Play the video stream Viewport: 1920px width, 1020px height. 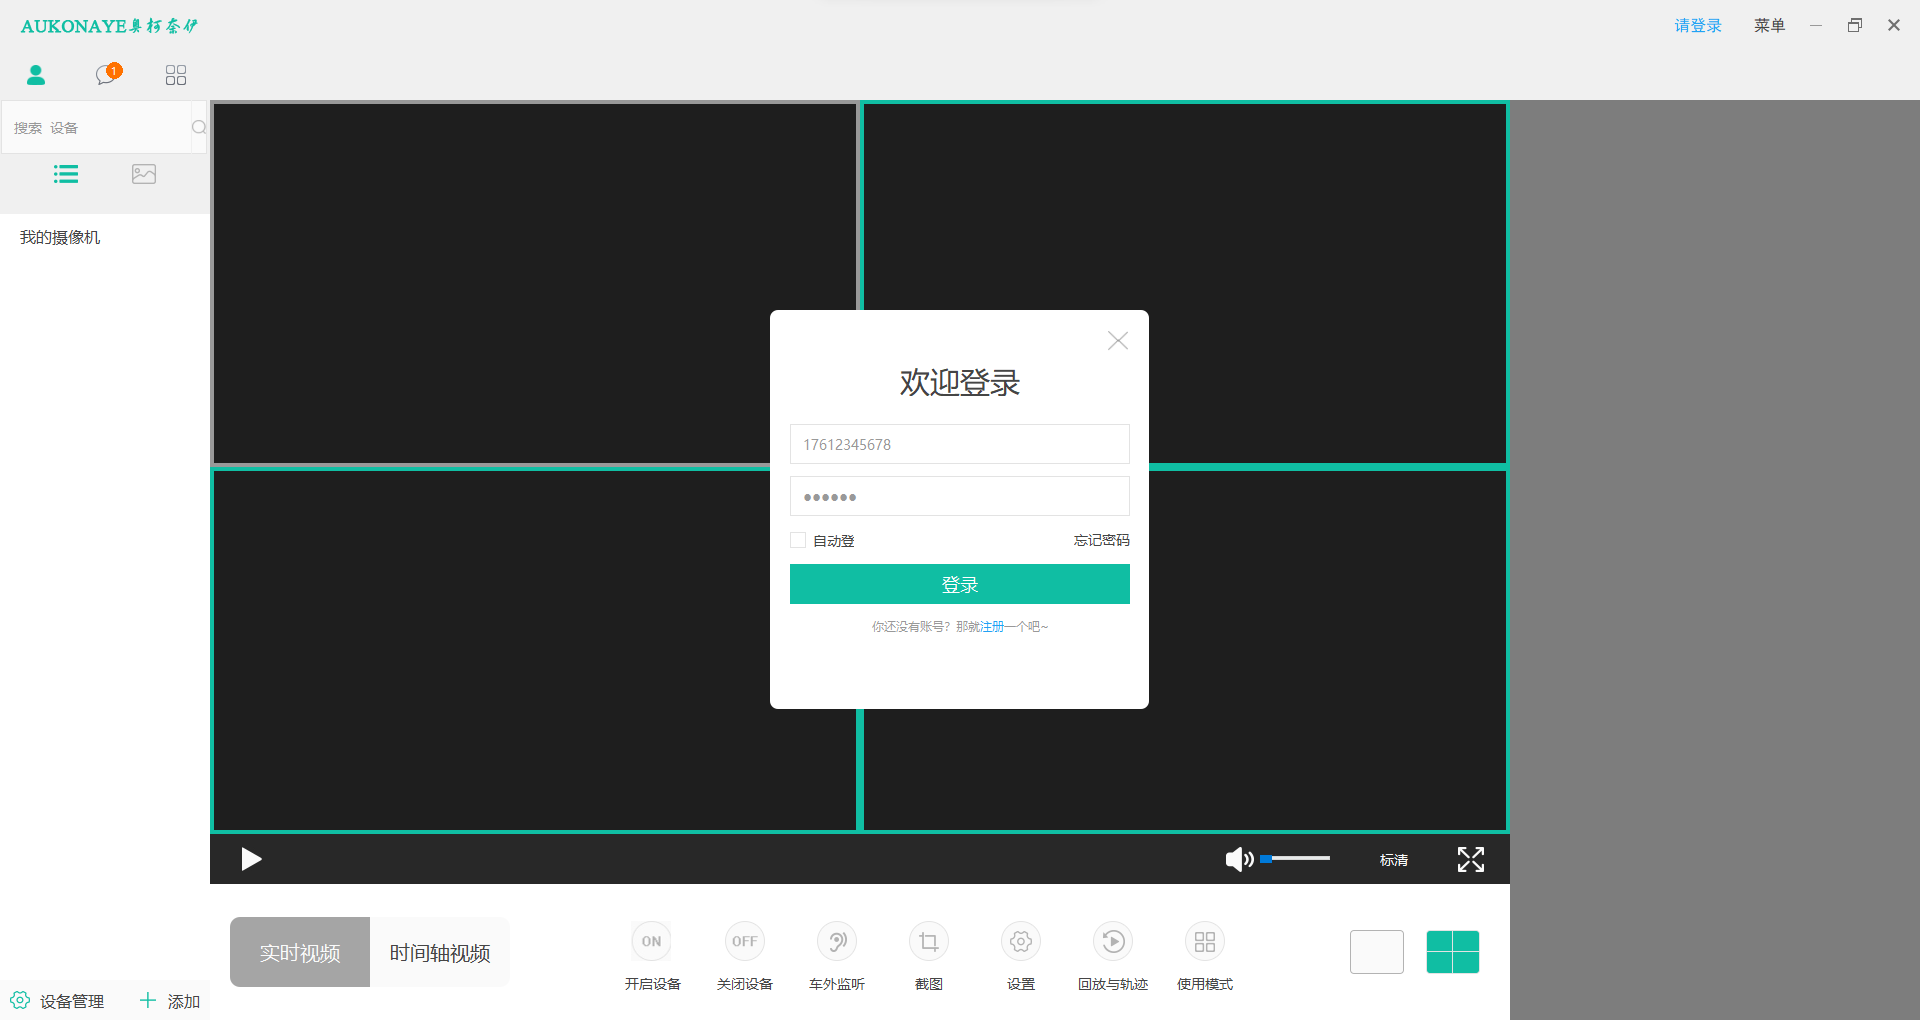[x=251, y=859]
